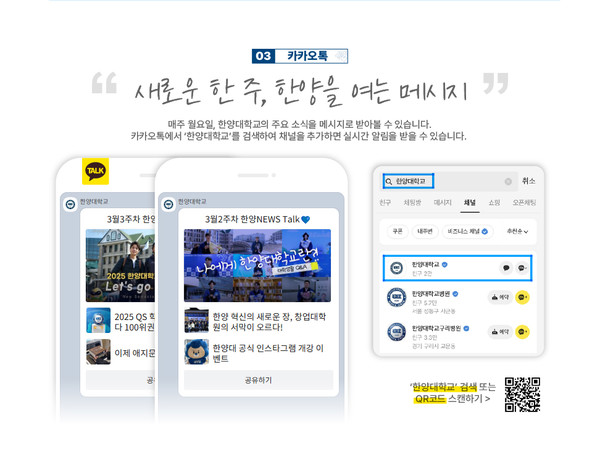Click the '3월3주차' title on back phone

[x=131, y=219]
